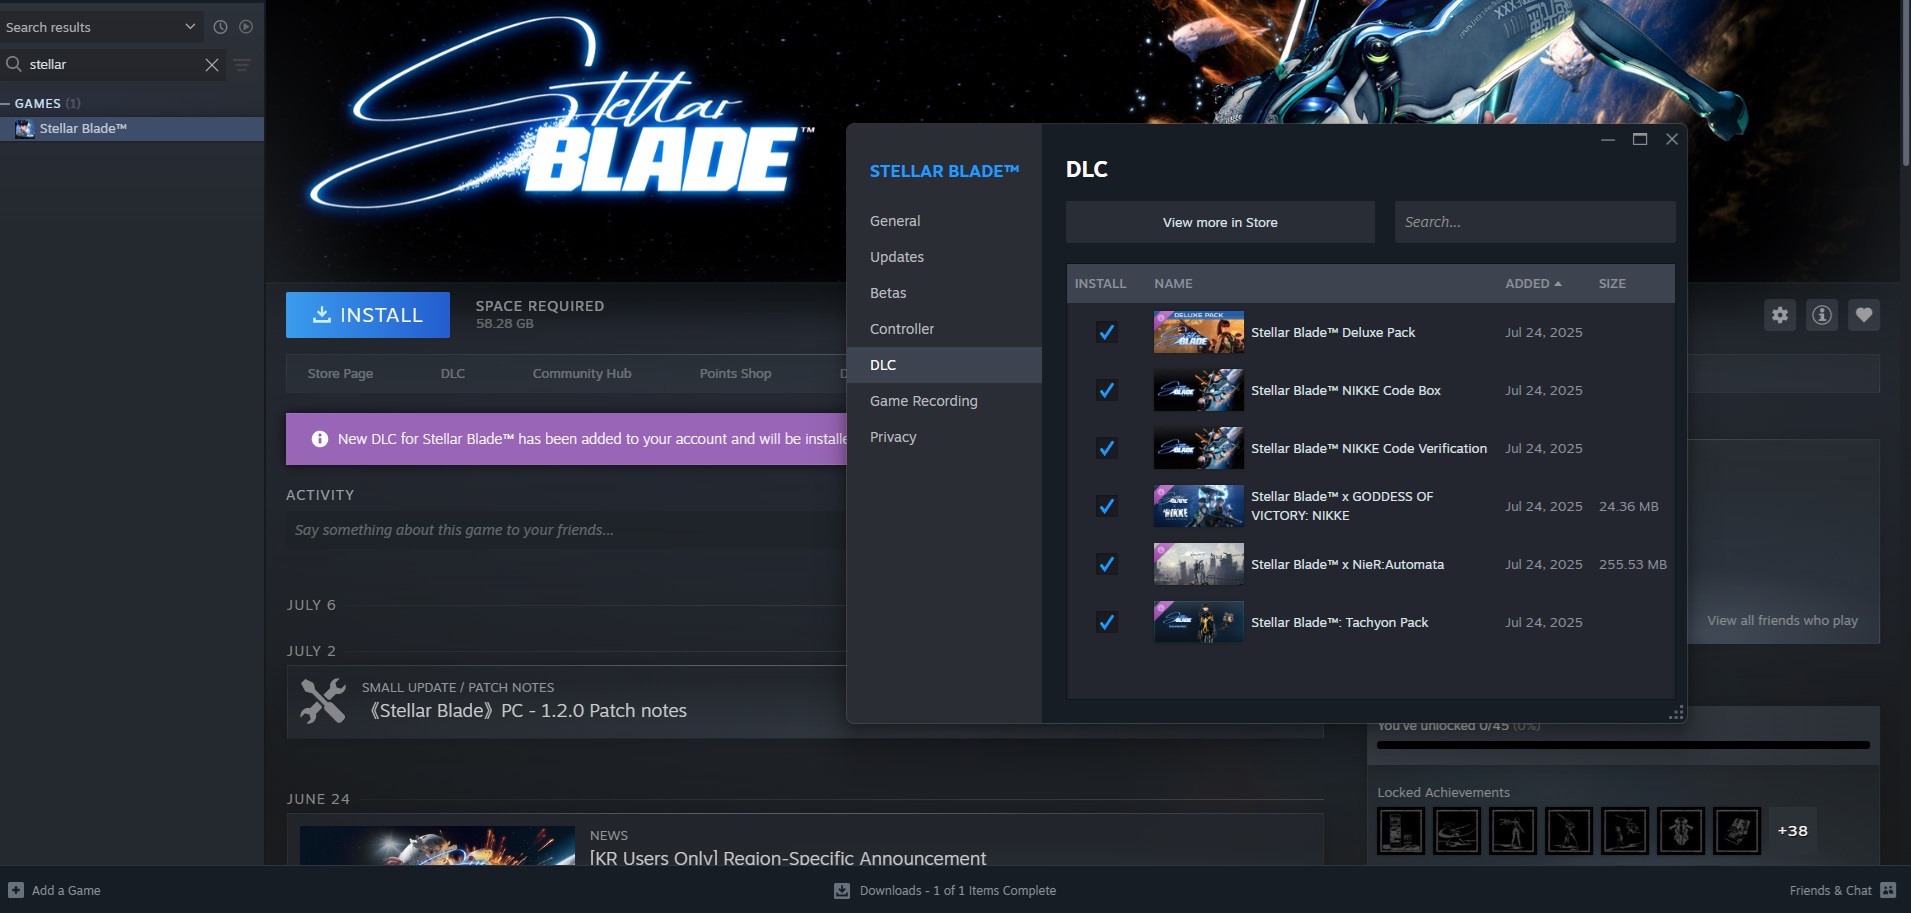Select first locked achievement icon
The height and width of the screenshot is (913, 1911).
pyautogui.click(x=1401, y=830)
